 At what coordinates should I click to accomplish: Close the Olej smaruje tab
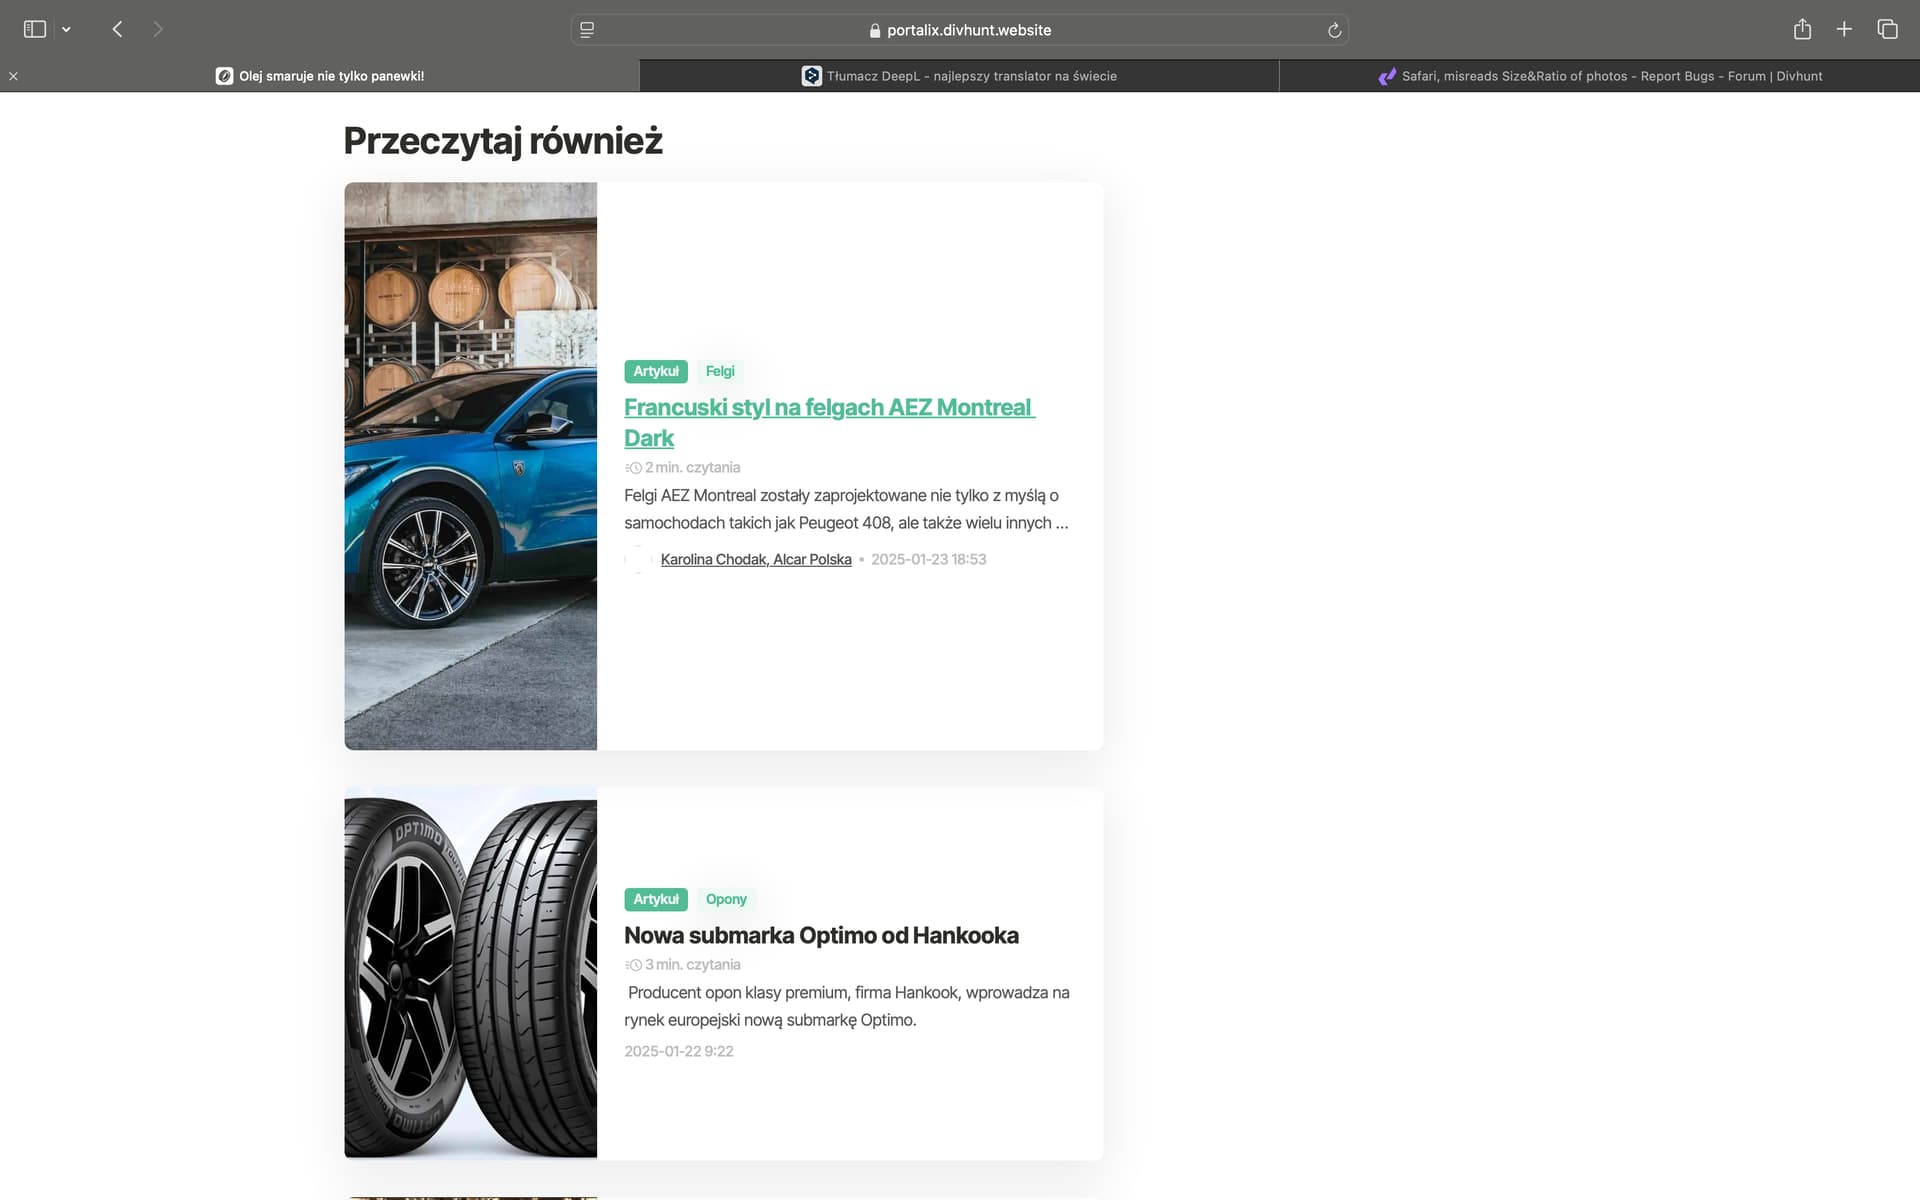[13, 76]
